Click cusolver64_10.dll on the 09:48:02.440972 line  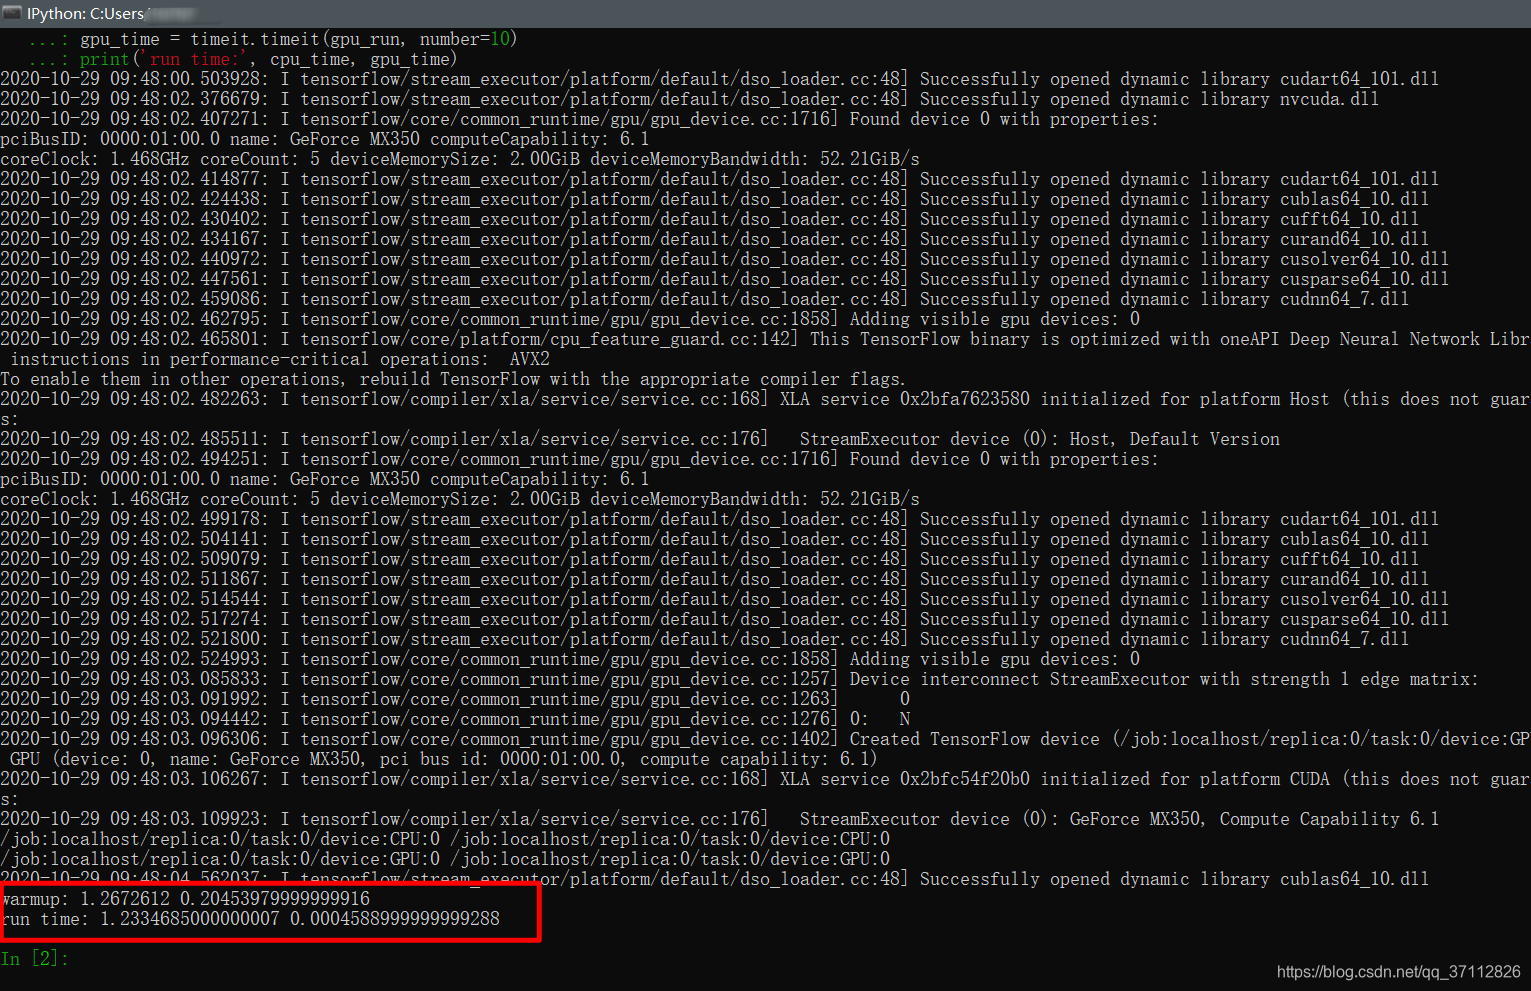click(1364, 259)
